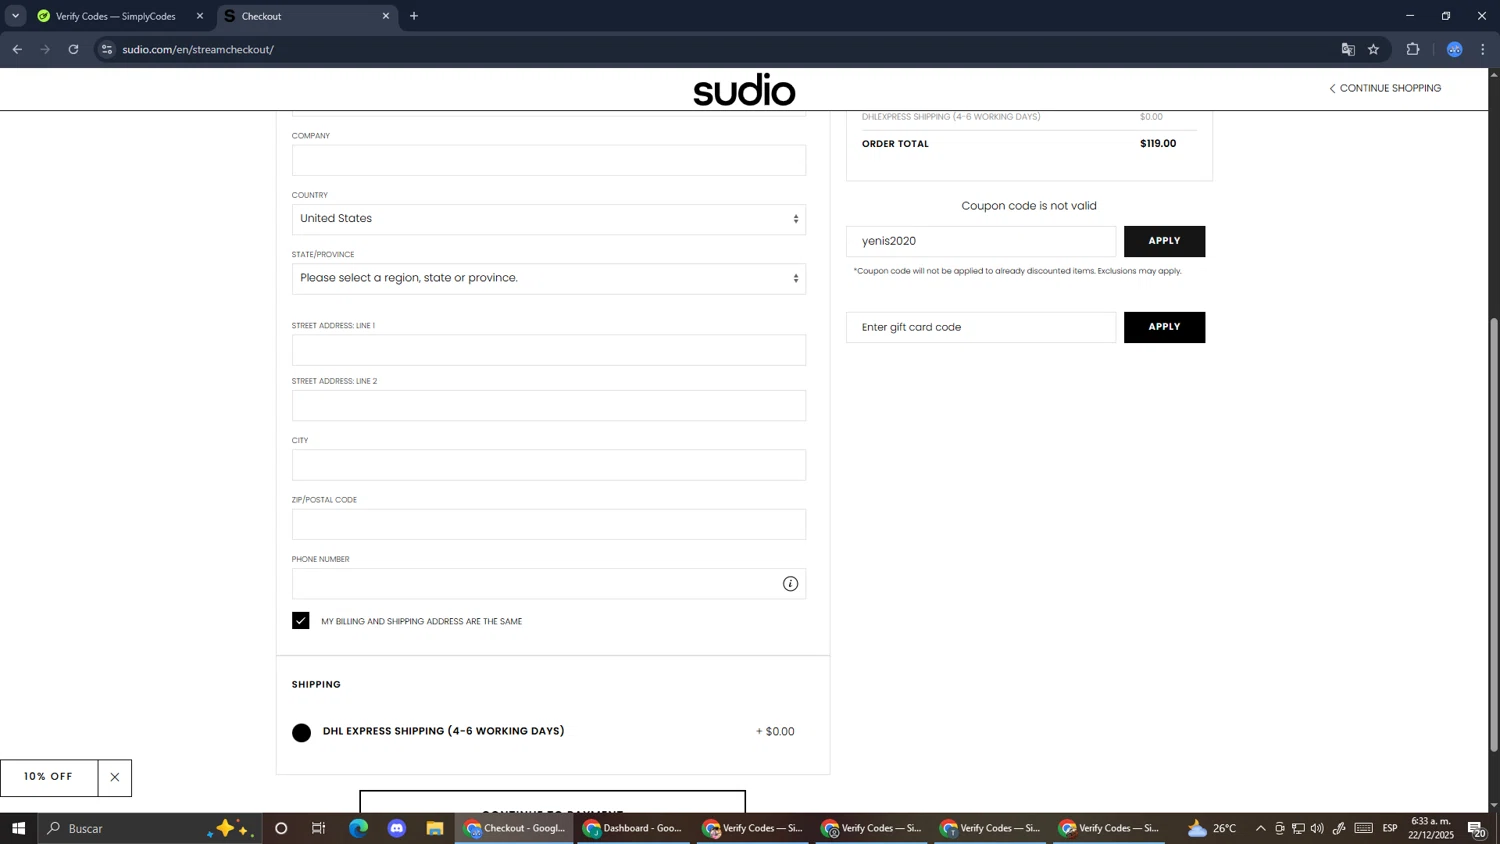
Task: Select DHL Express Shipping radio button
Action: pyautogui.click(x=302, y=733)
